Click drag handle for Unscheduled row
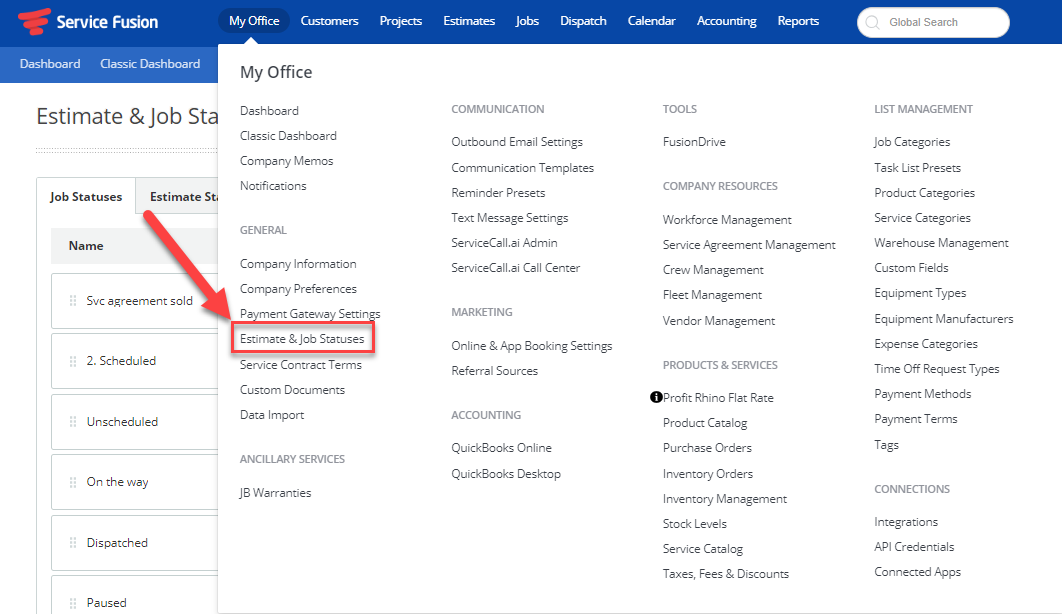The image size is (1062, 614). tap(72, 422)
